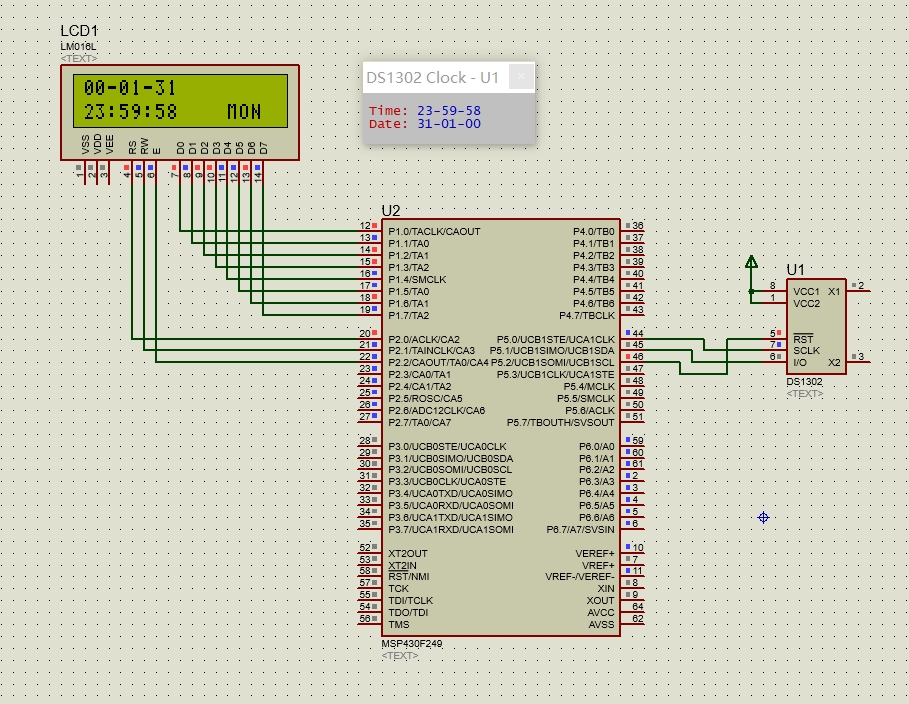Click the DS1302 Clock - U1 title bar

432,78
